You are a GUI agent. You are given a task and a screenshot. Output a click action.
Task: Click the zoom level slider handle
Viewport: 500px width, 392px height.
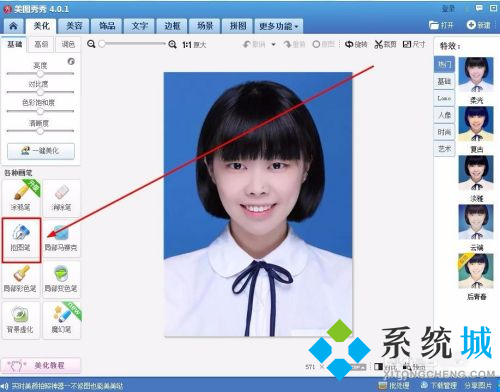pos(102,44)
